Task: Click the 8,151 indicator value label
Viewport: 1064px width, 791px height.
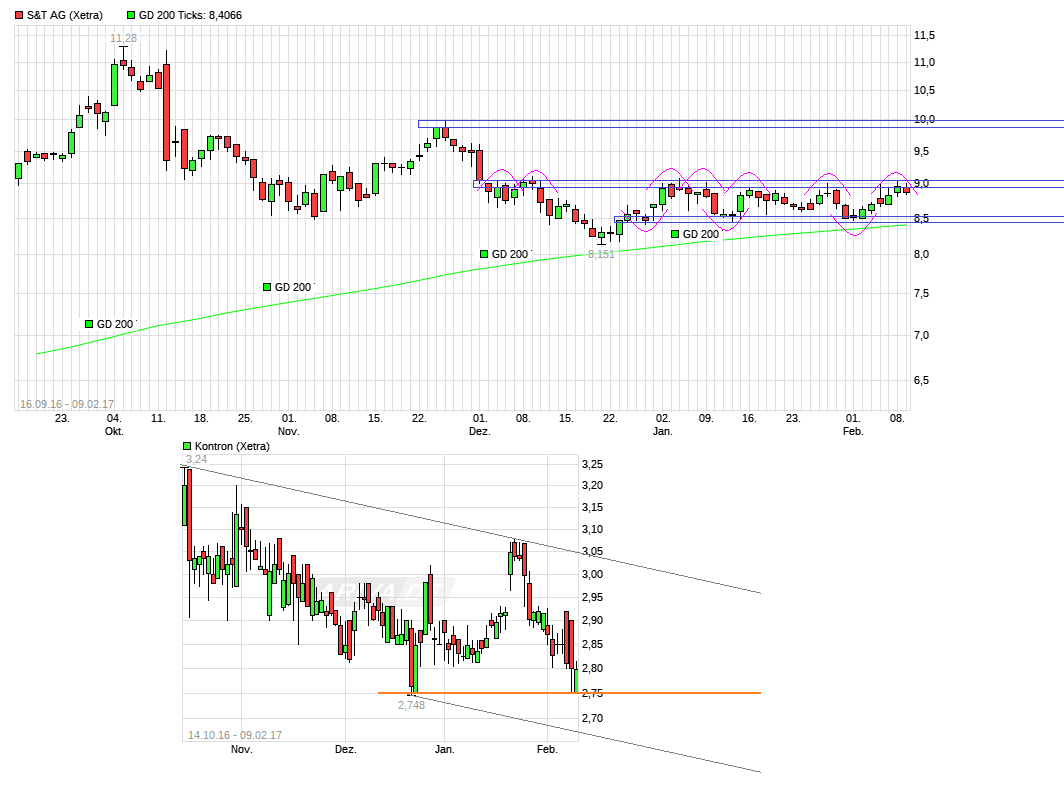Action: (600, 252)
